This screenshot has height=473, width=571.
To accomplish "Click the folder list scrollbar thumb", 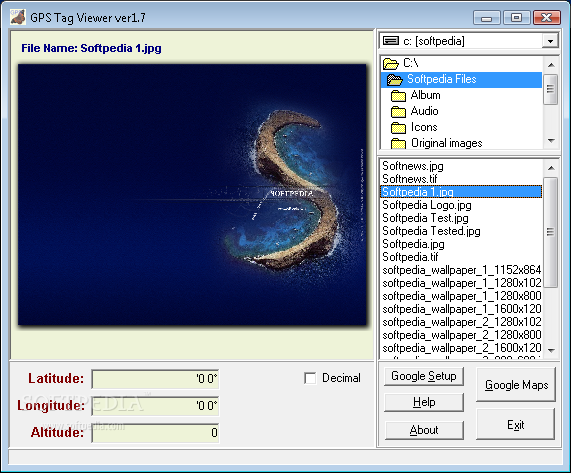I will (551, 89).
